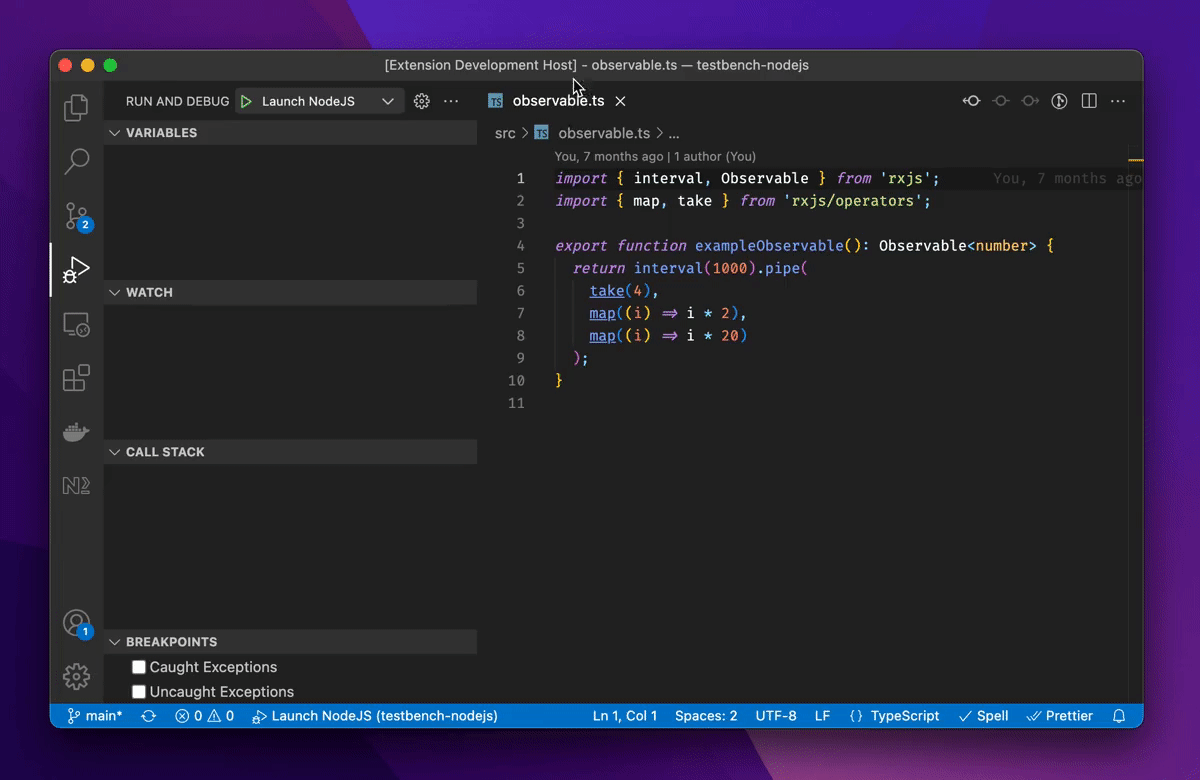Go to next change icon
Screen dimensions: 1200x780
pos(1030,101)
